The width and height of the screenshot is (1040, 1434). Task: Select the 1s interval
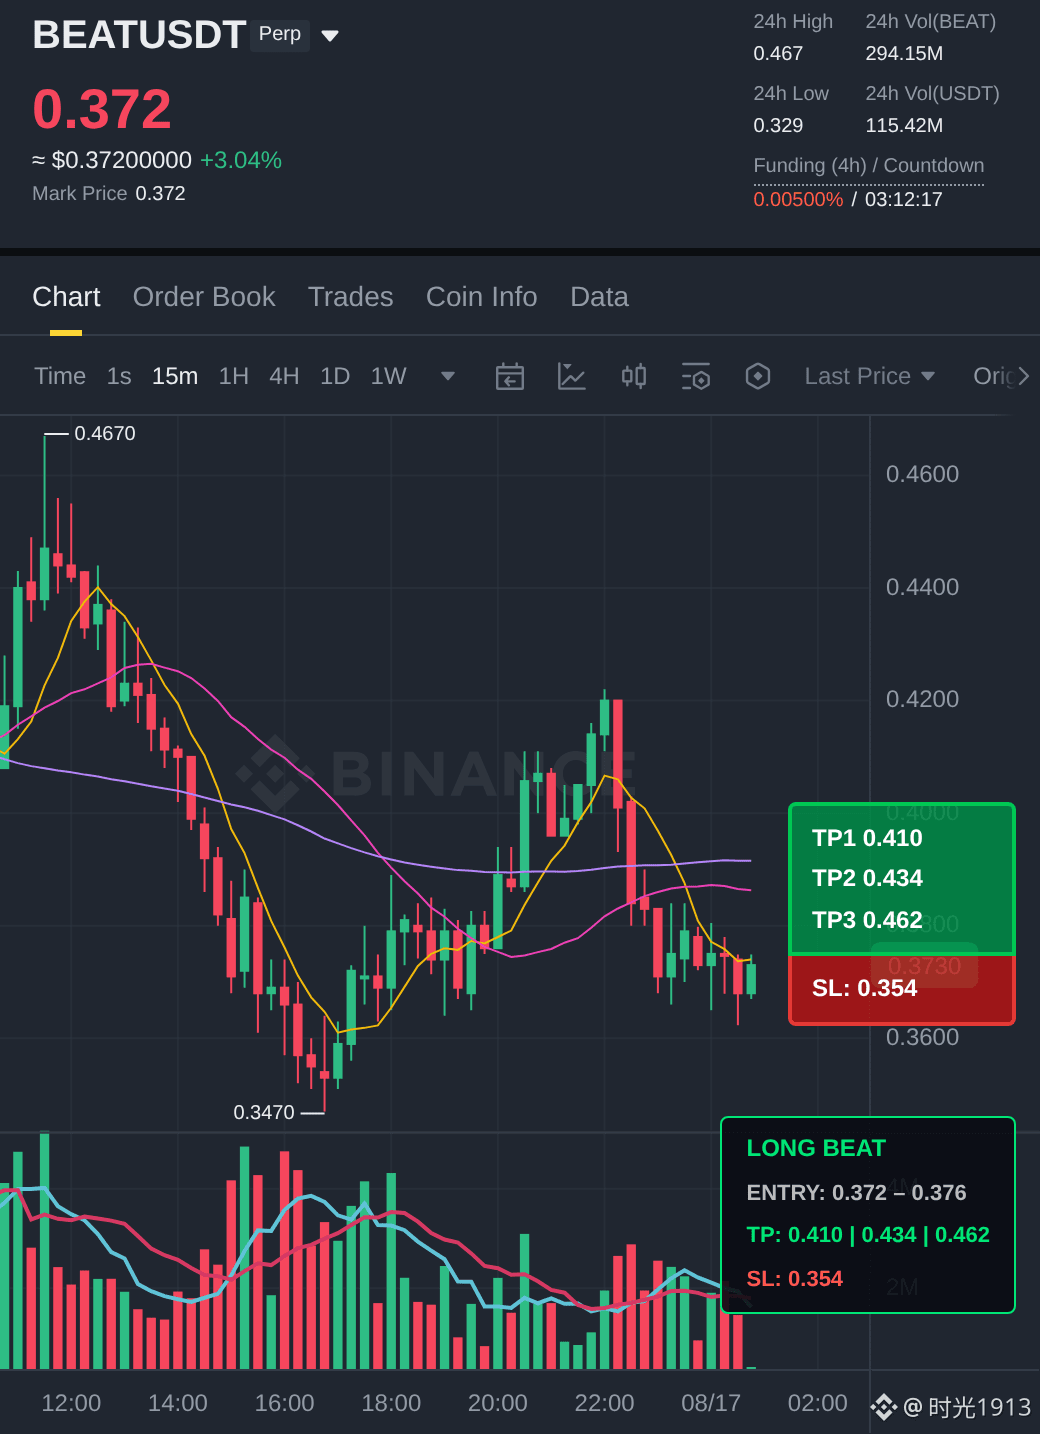[119, 376]
